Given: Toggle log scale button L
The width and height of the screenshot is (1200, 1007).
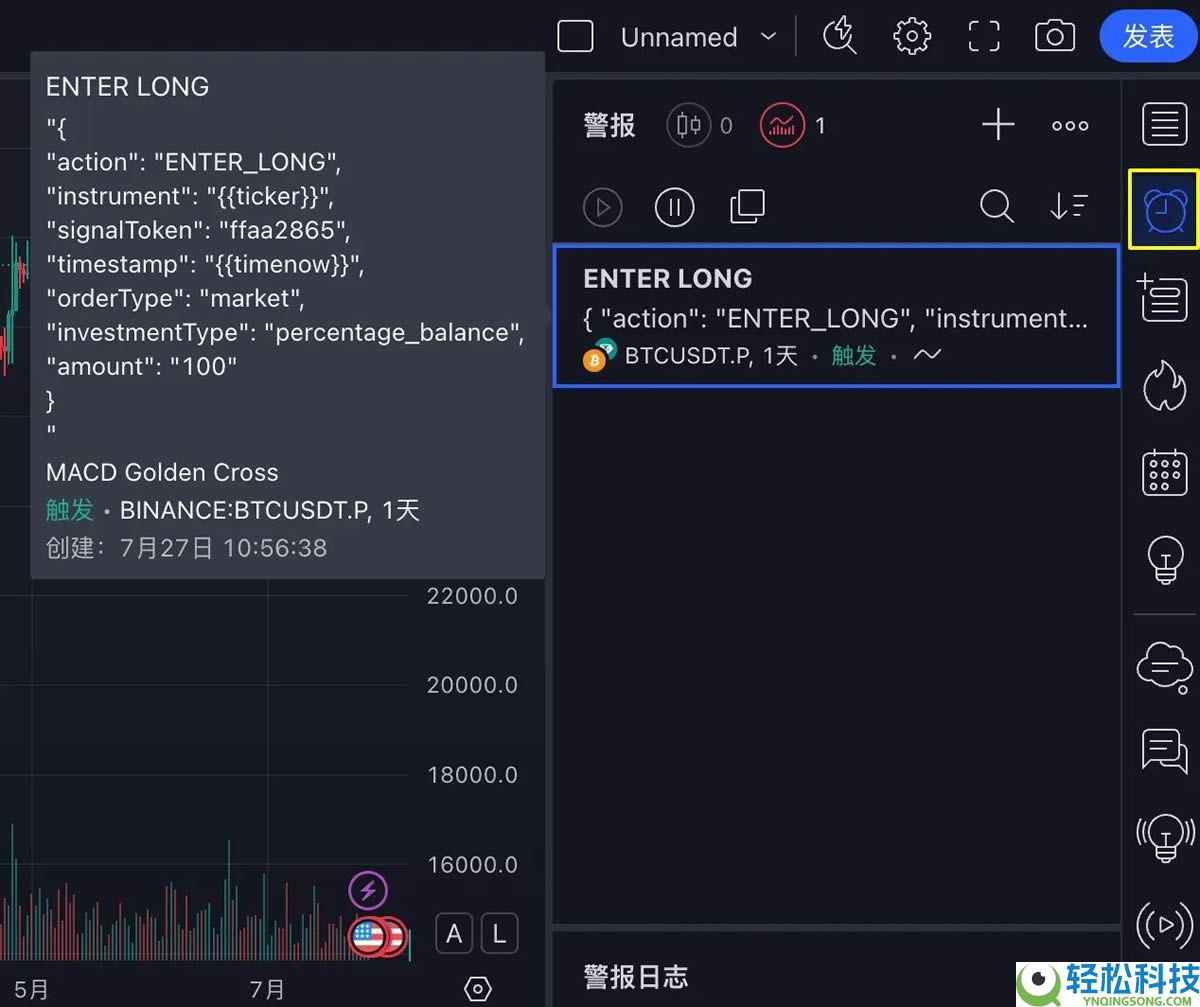Looking at the screenshot, I should tap(499, 935).
